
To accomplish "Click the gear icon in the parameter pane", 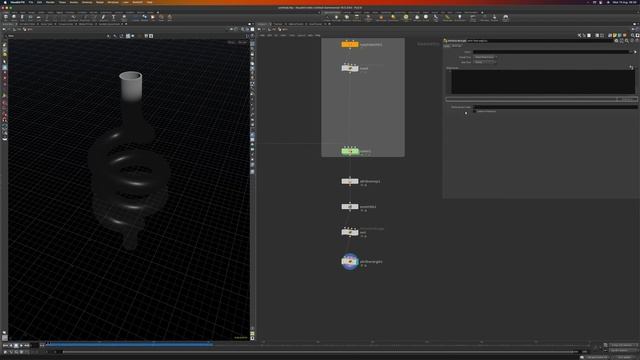I will [x=616, y=41].
